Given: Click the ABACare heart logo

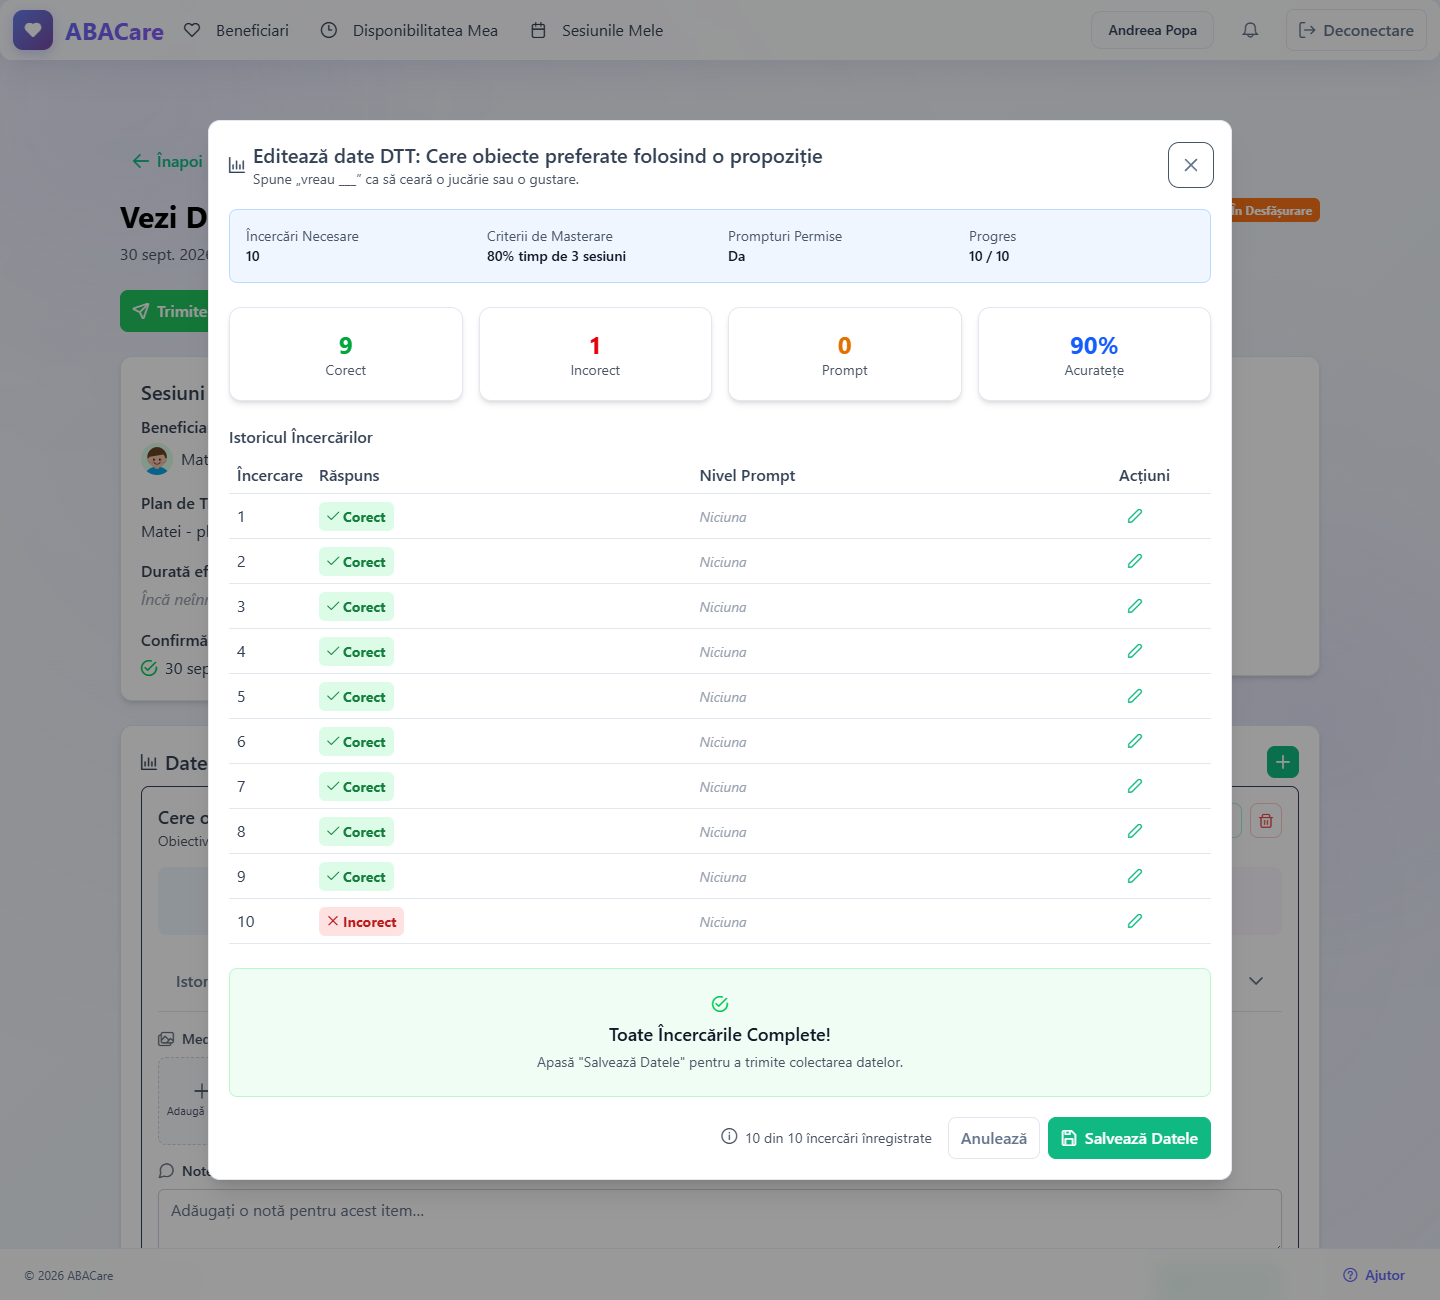Looking at the screenshot, I should tap(33, 30).
